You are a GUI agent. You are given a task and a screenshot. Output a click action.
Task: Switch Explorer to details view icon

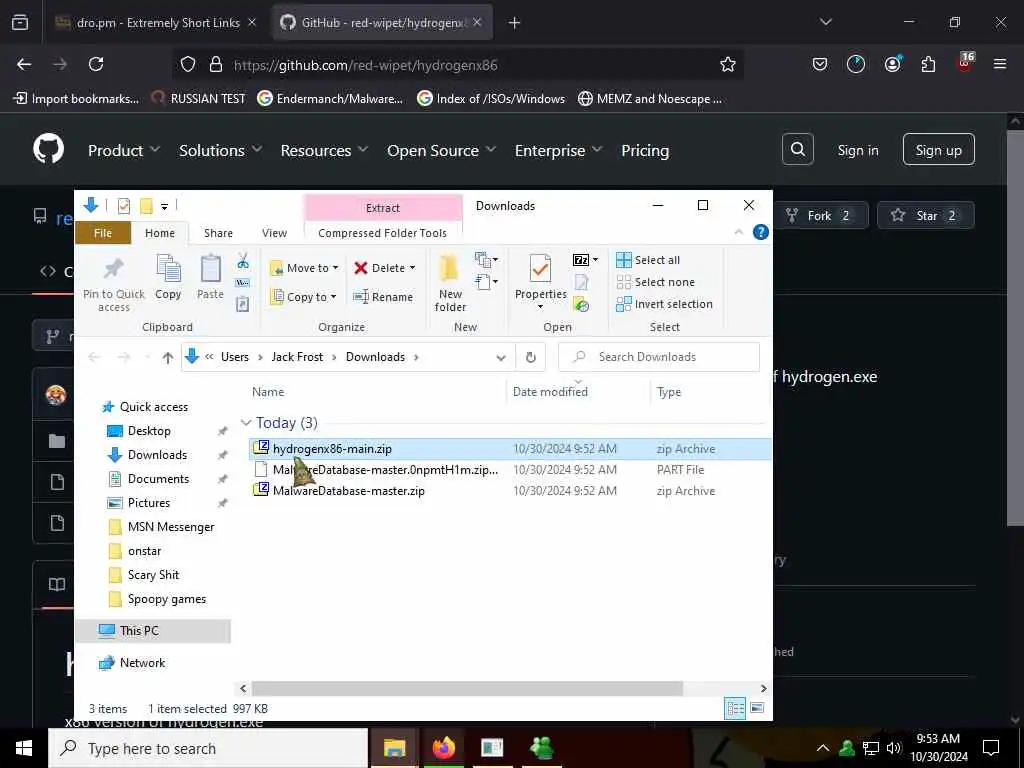tap(735, 709)
